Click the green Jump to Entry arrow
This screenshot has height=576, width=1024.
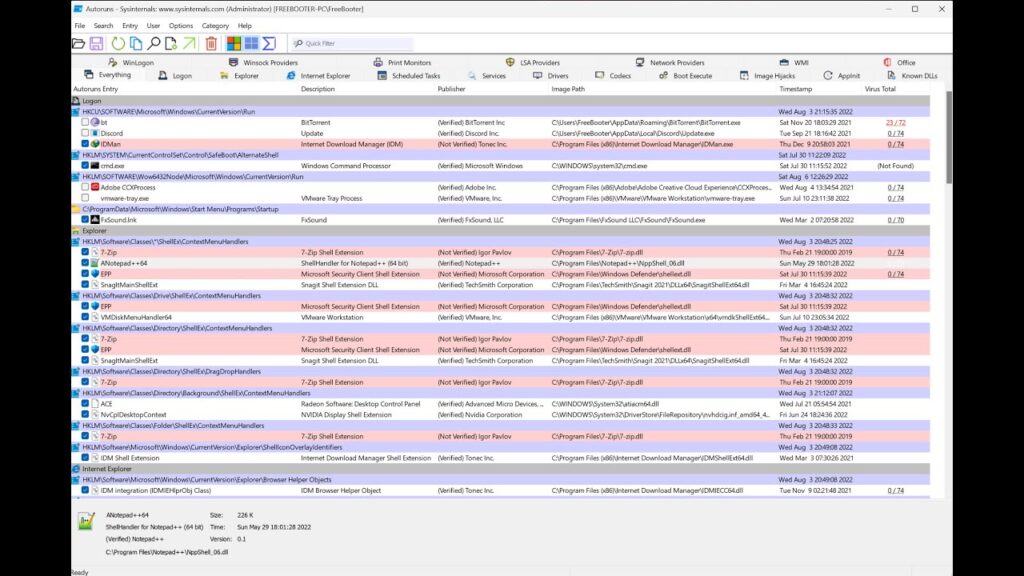[189, 44]
